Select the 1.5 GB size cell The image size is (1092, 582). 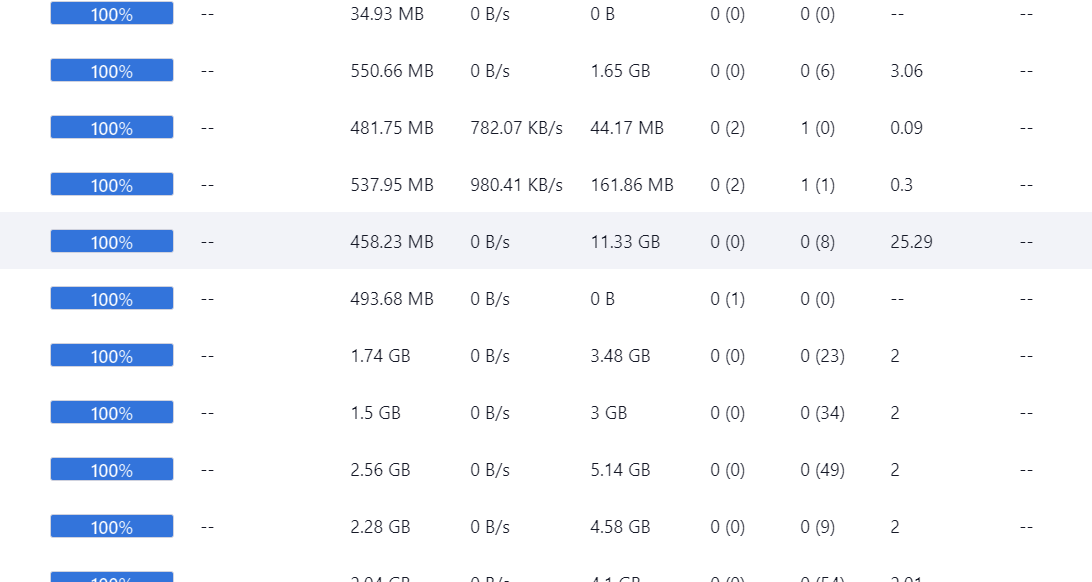pos(375,413)
